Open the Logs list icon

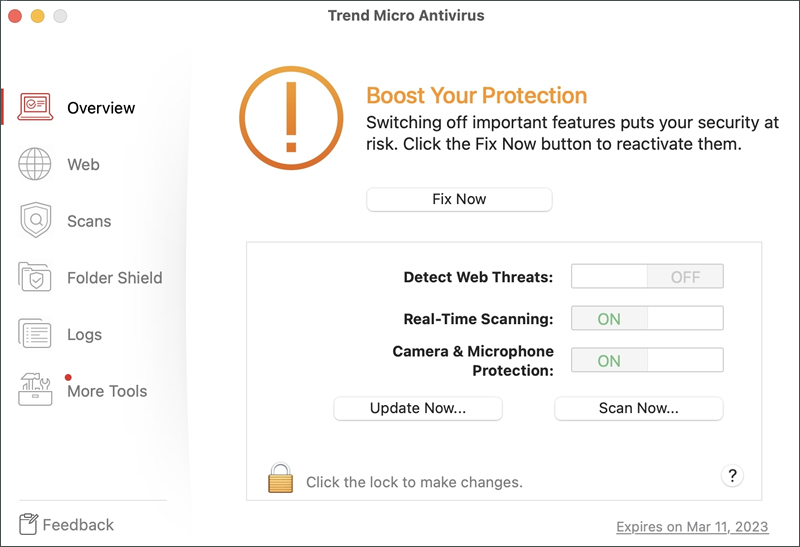pos(35,333)
